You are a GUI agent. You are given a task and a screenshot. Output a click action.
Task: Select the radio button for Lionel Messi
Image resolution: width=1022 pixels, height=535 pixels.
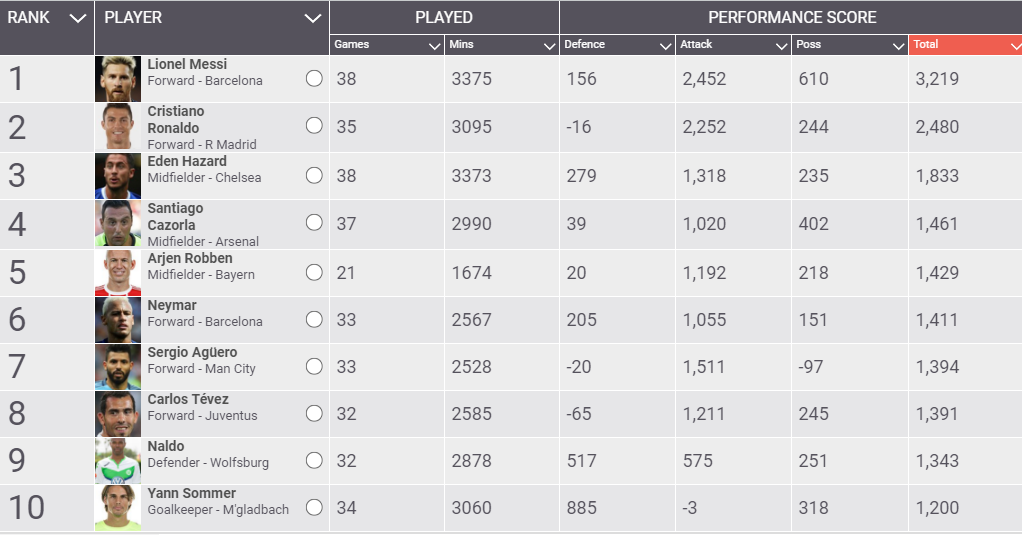[314, 79]
